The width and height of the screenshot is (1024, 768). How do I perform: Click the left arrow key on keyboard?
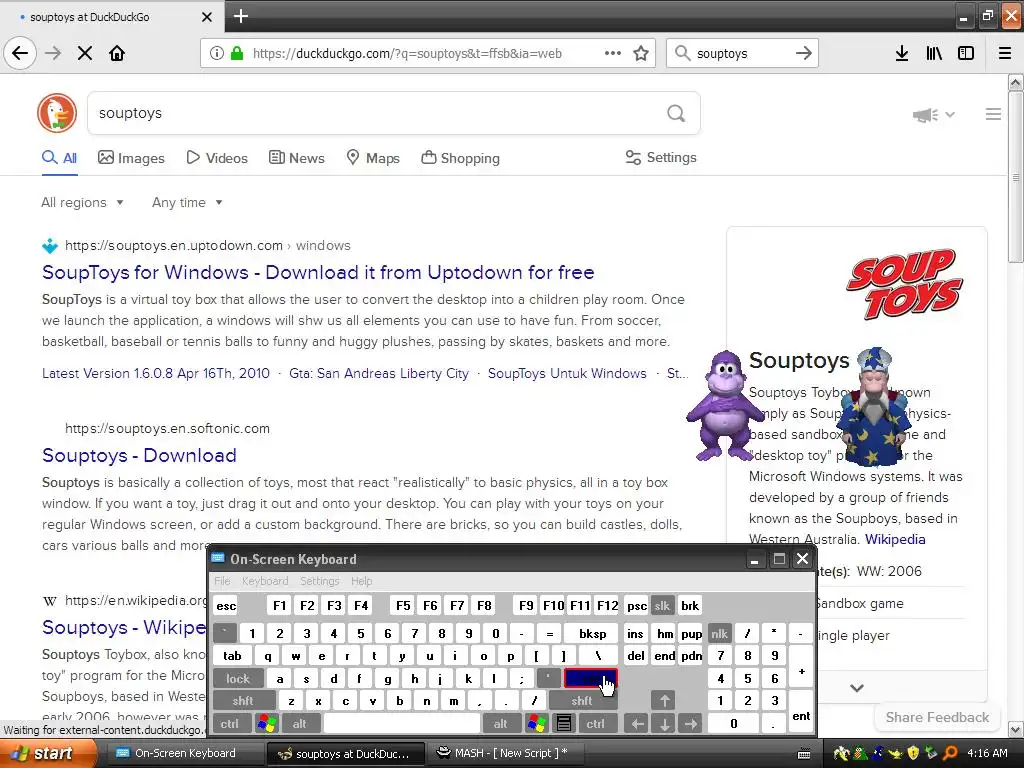(x=637, y=724)
